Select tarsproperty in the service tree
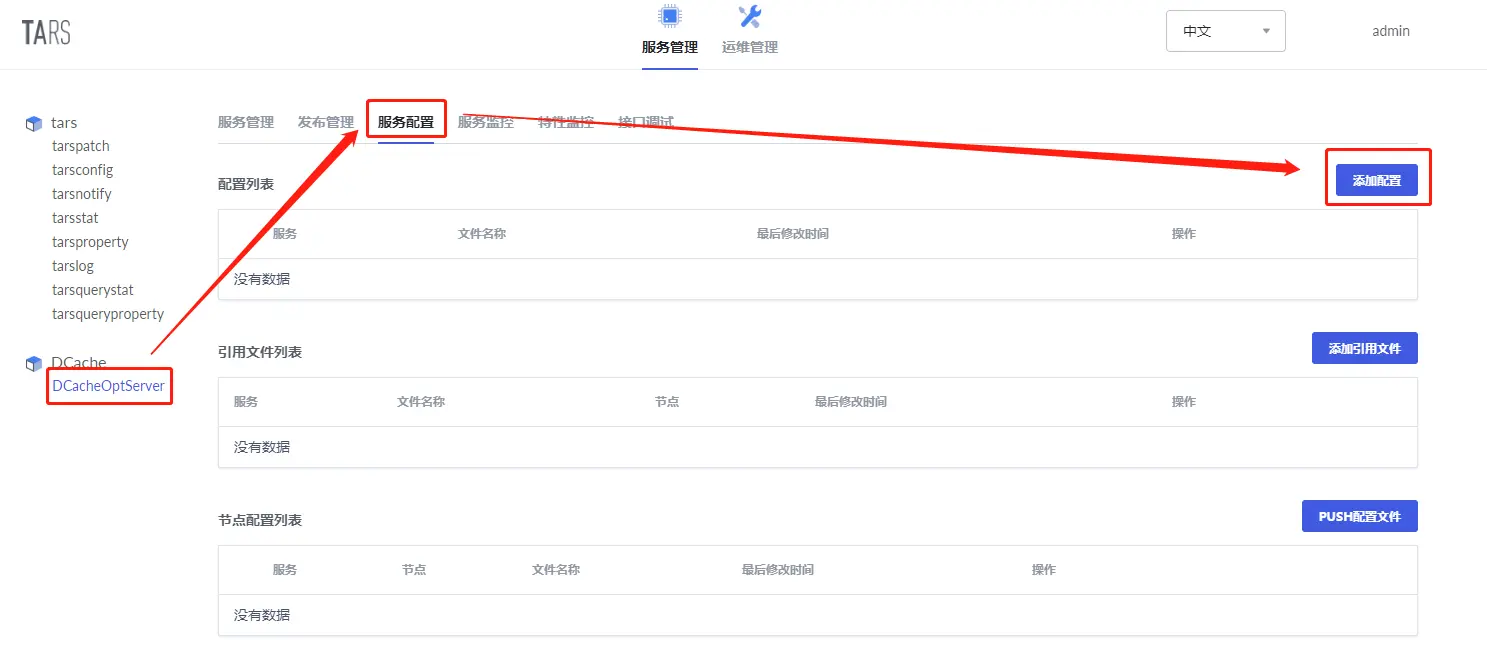Image resolution: width=1487 pixels, height=669 pixels. (90, 242)
